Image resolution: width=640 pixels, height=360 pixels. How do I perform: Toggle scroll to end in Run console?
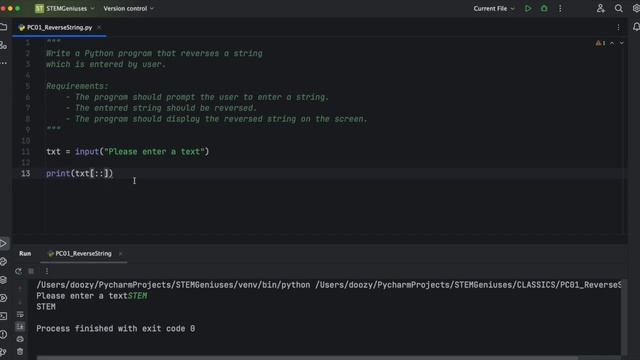(x=20, y=327)
